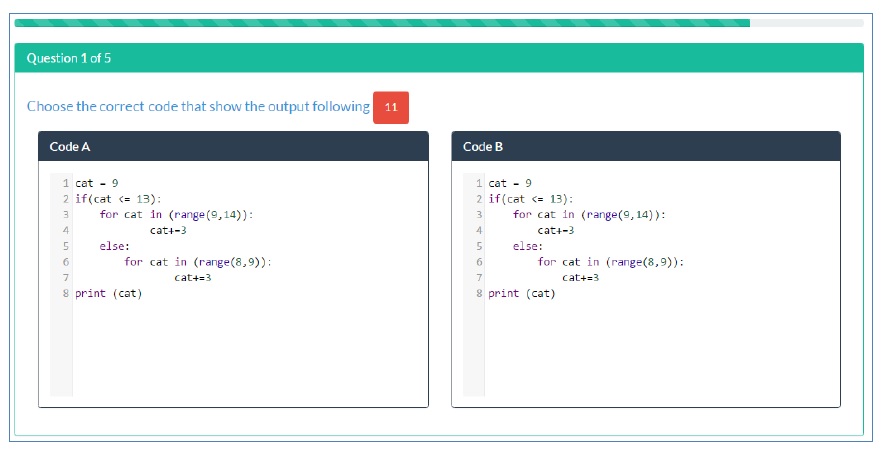Click the print (cat) line in Code B
This screenshot has height=450, width=882.
tap(521, 293)
